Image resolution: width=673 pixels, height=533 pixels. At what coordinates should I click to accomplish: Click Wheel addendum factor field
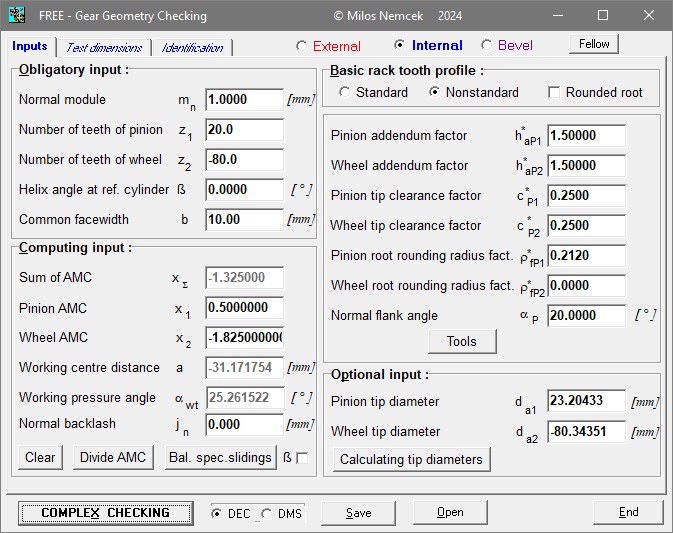(x=586, y=166)
